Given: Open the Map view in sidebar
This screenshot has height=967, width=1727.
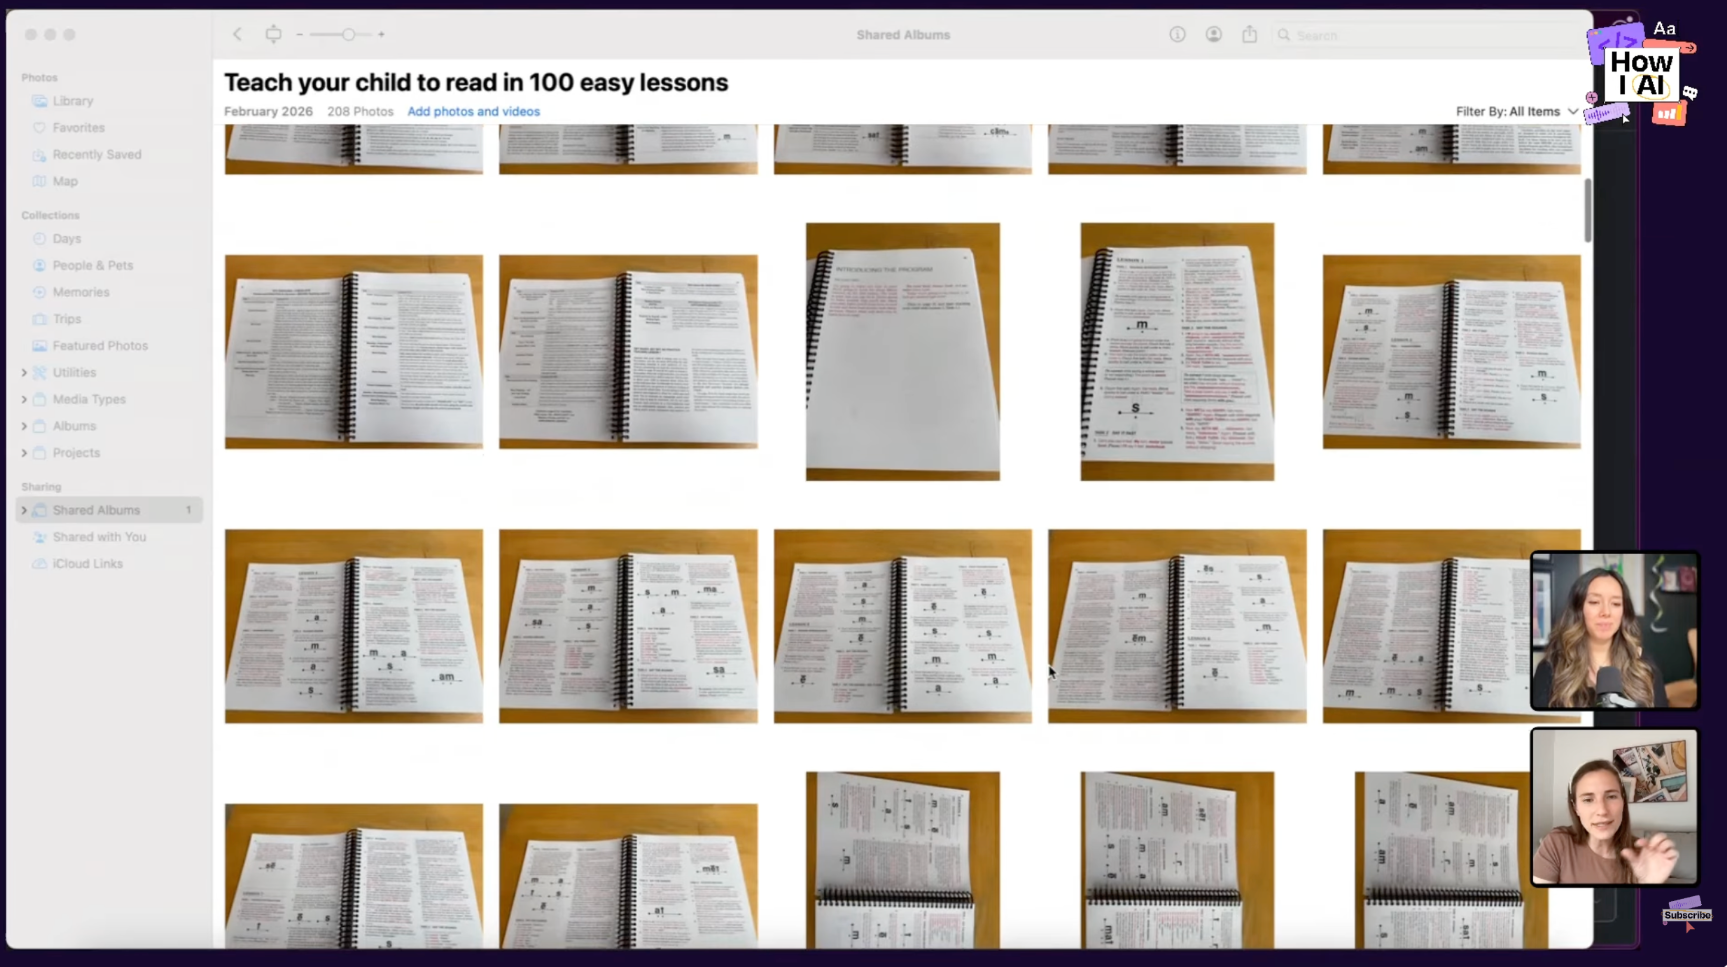Looking at the screenshot, I should (x=64, y=181).
